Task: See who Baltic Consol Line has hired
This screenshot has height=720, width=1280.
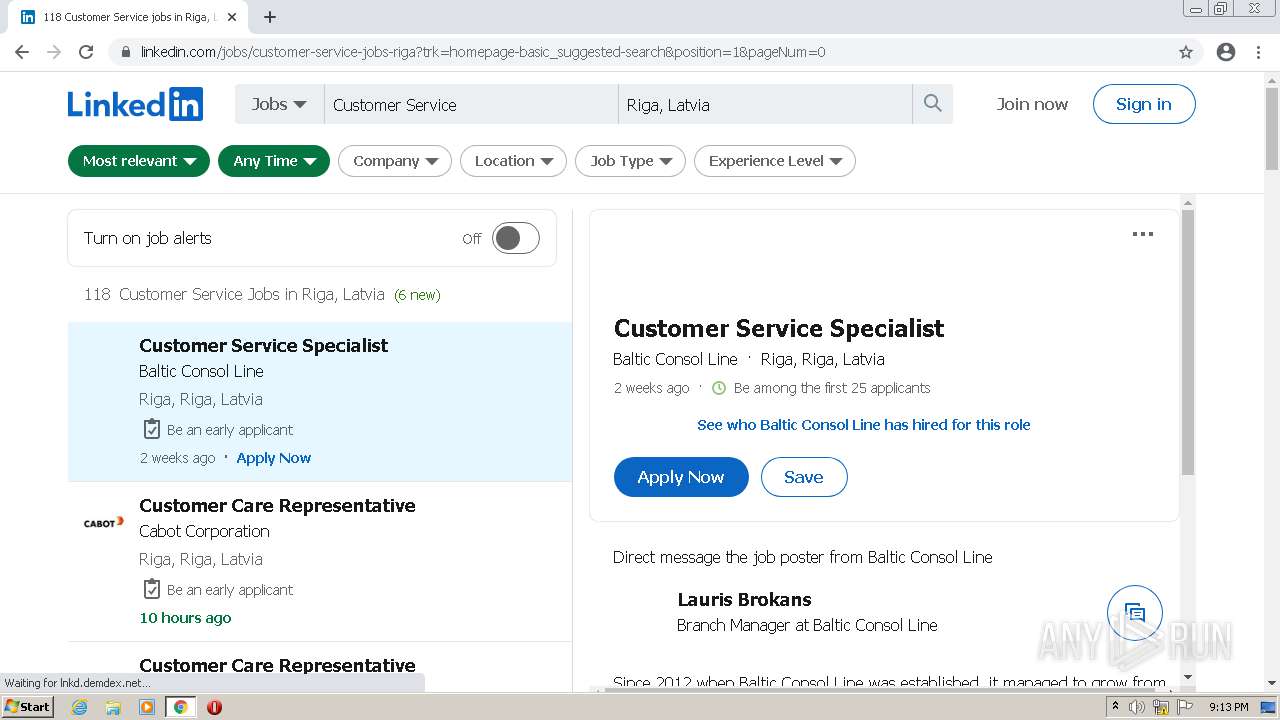Action: pyautogui.click(x=863, y=425)
